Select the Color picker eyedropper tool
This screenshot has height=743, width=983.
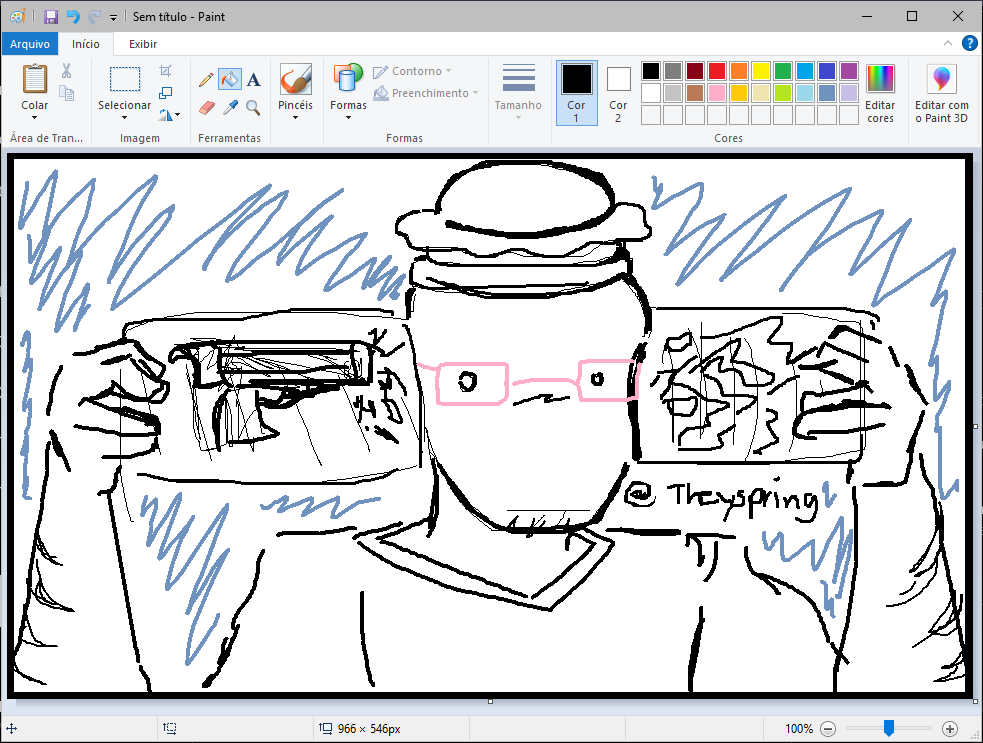[x=230, y=108]
